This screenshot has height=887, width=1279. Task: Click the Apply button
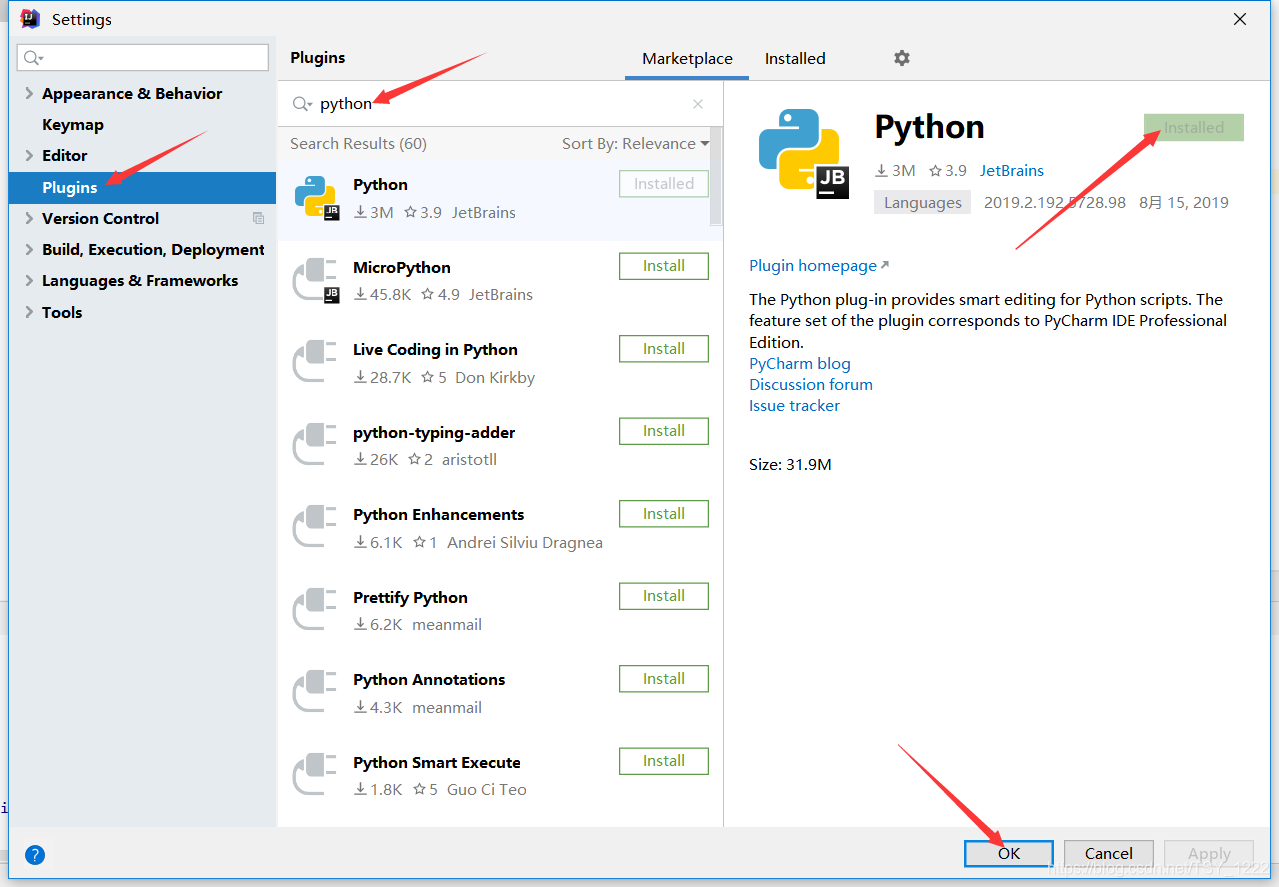1209,853
